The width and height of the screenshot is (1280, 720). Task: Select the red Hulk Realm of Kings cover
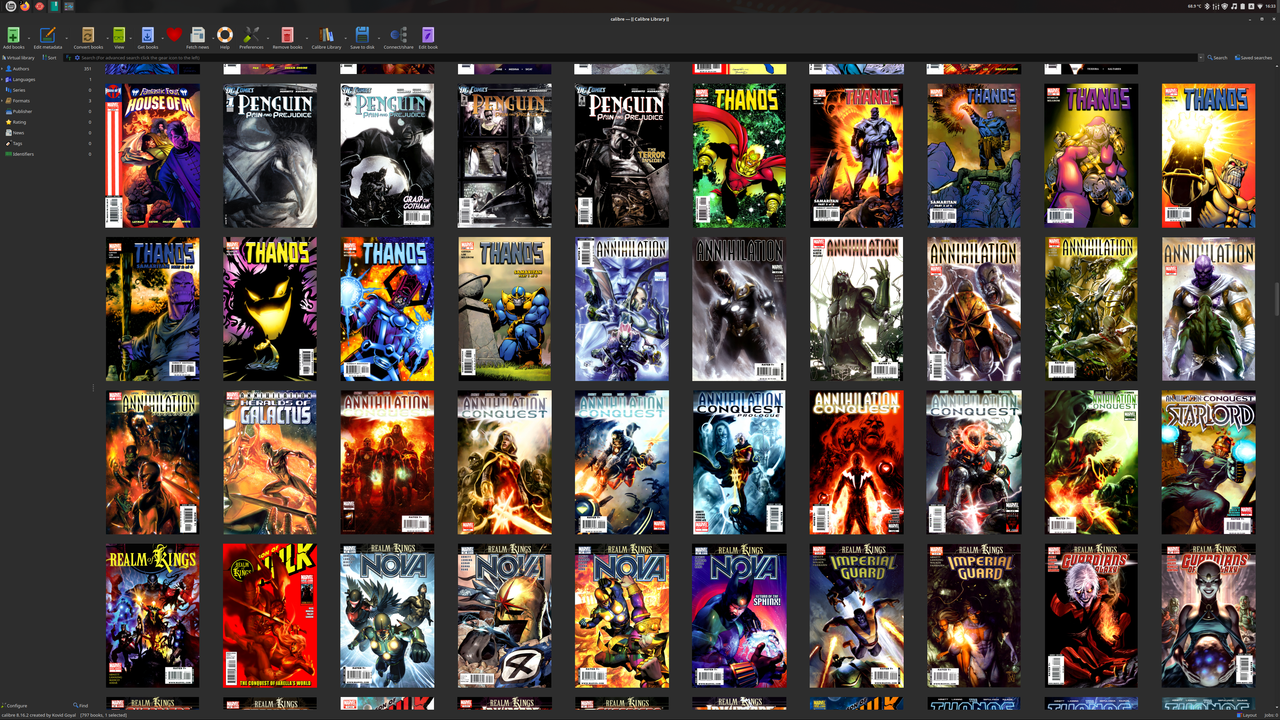point(270,615)
